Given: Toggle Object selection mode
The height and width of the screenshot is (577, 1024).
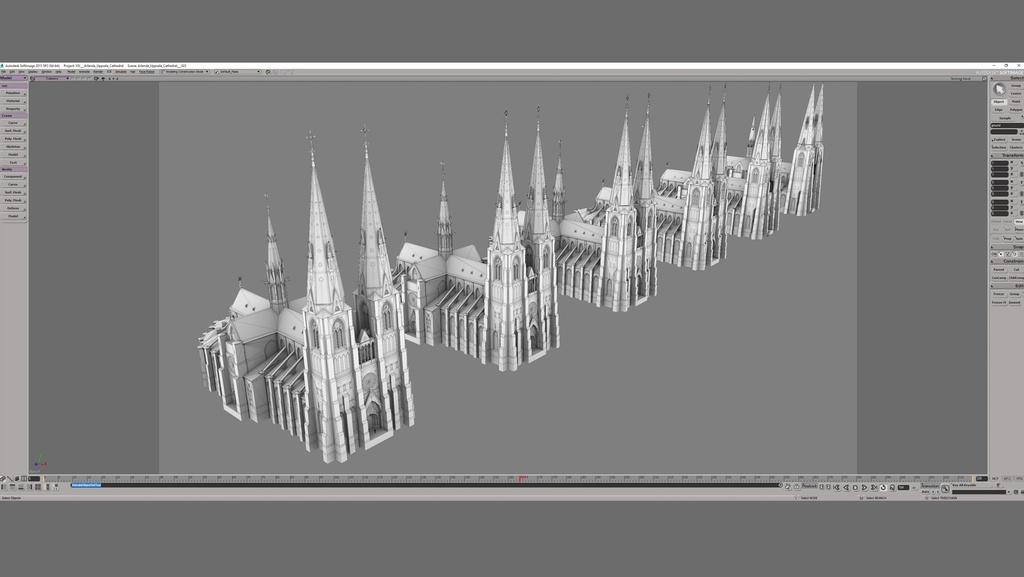Looking at the screenshot, I should point(997,101).
